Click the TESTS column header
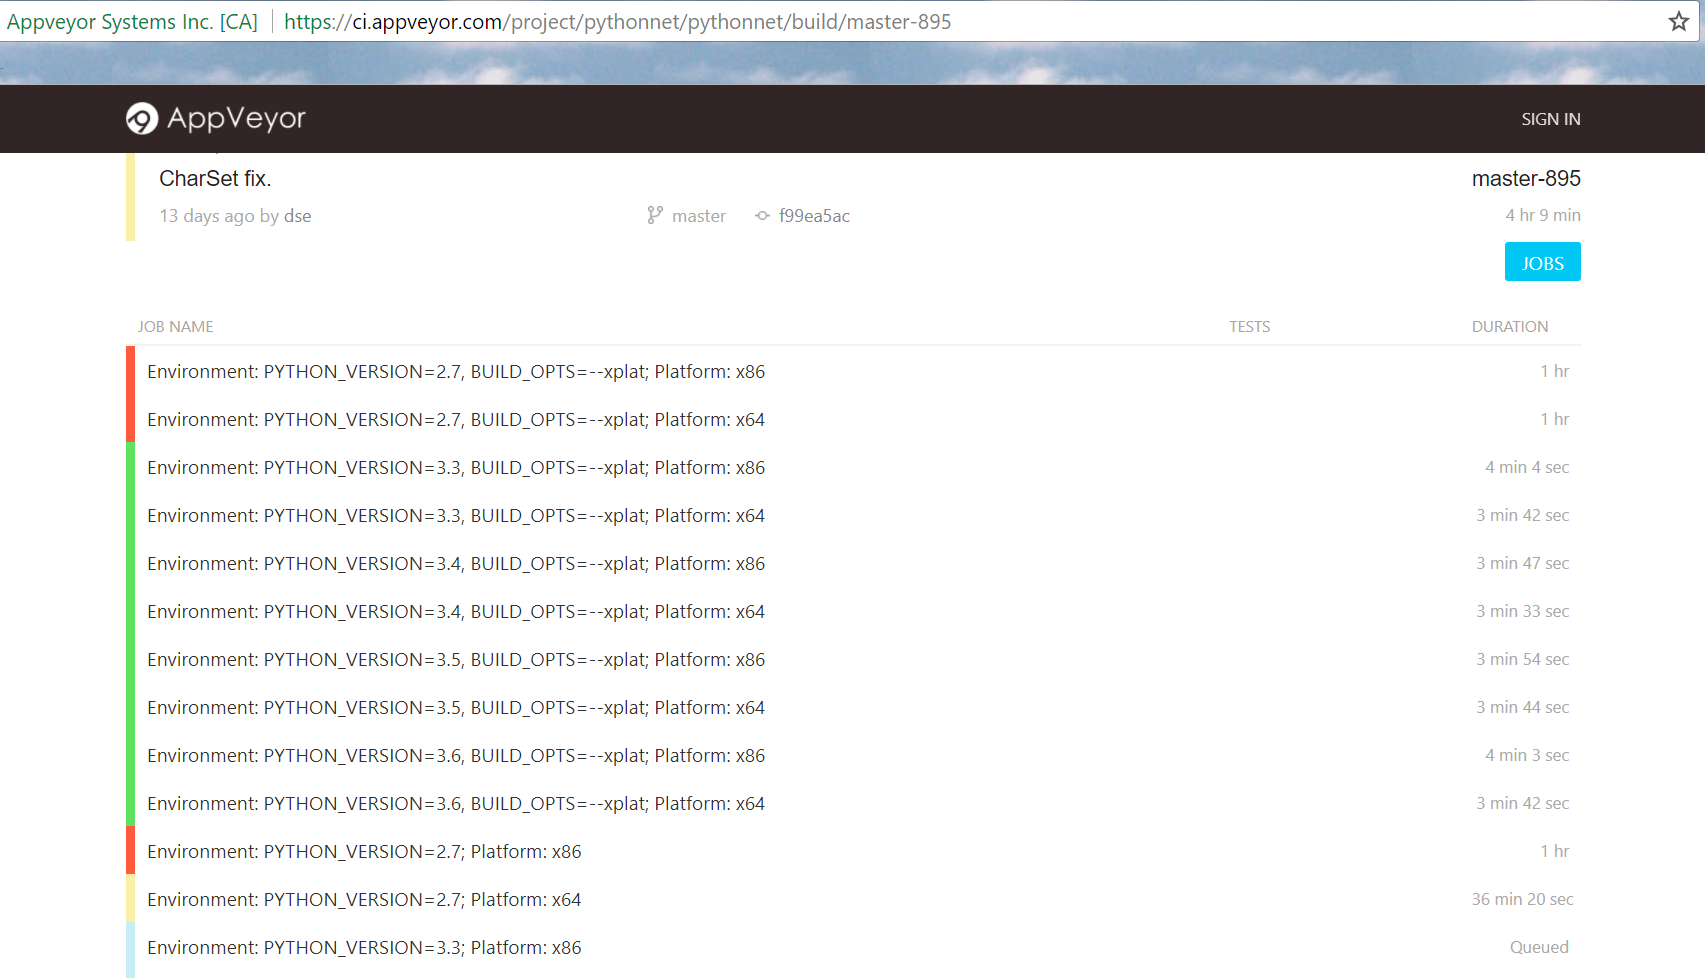 click(x=1249, y=327)
